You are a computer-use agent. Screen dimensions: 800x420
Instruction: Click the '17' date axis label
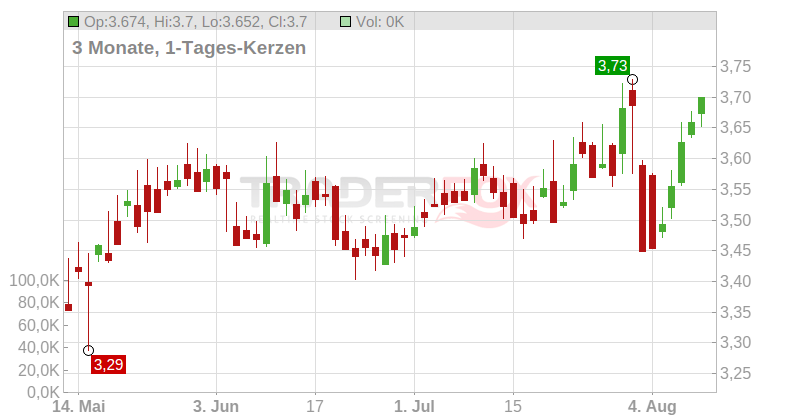point(315,407)
